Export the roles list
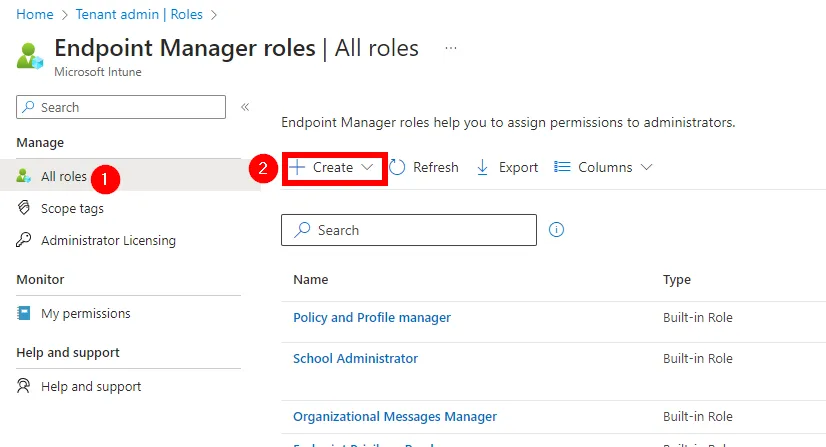The width and height of the screenshot is (826, 447). (x=507, y=168)
